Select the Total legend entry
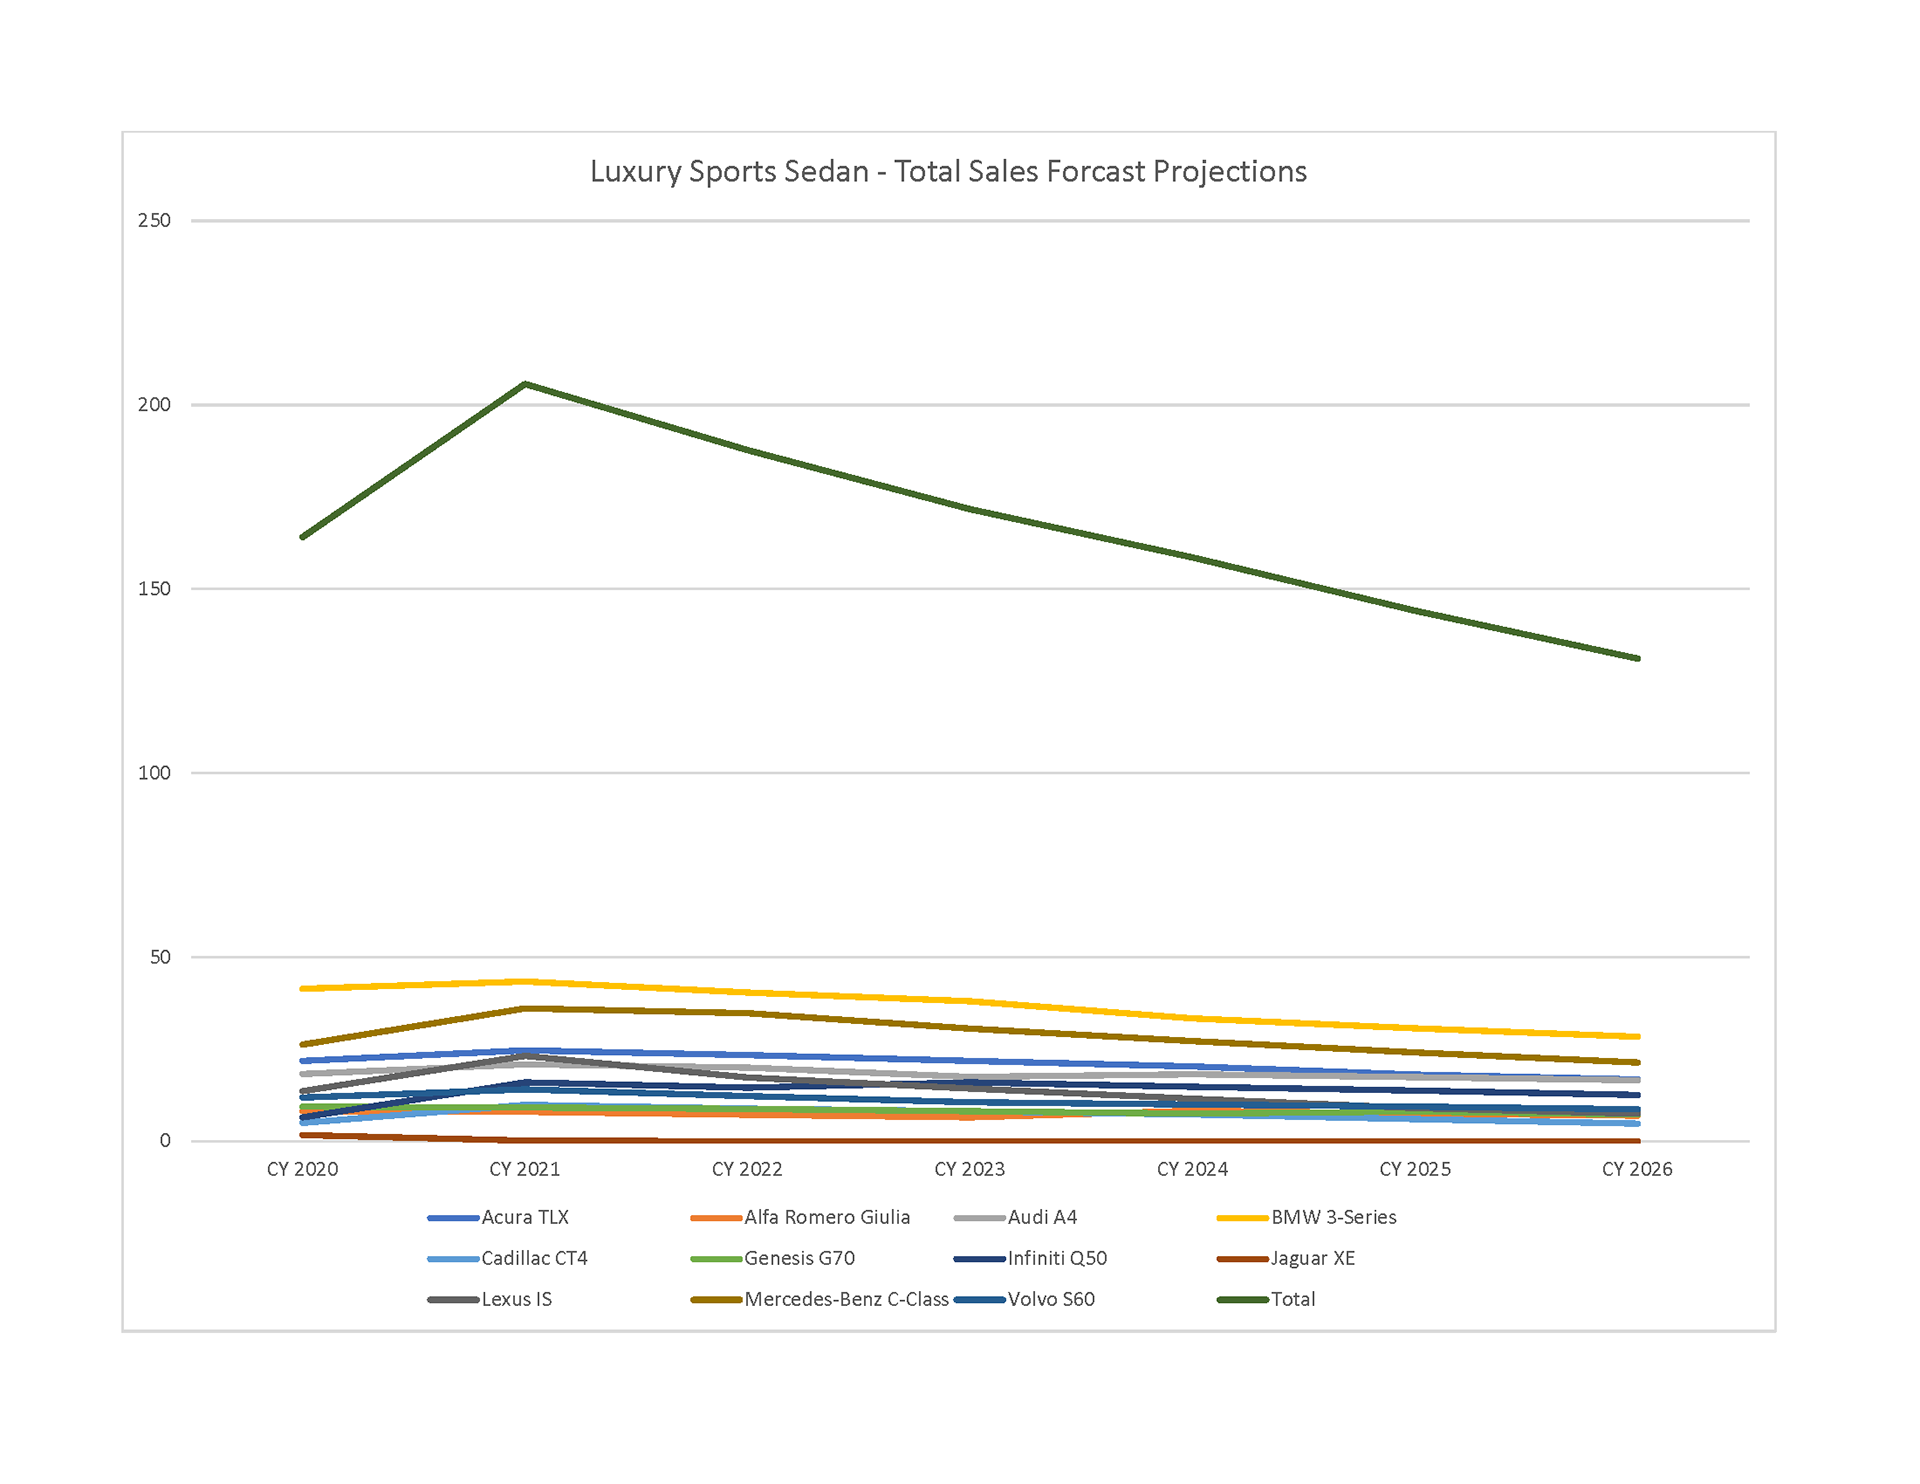Viewport: 1920px width, 1484px height. click(x=1292, y=1299)
